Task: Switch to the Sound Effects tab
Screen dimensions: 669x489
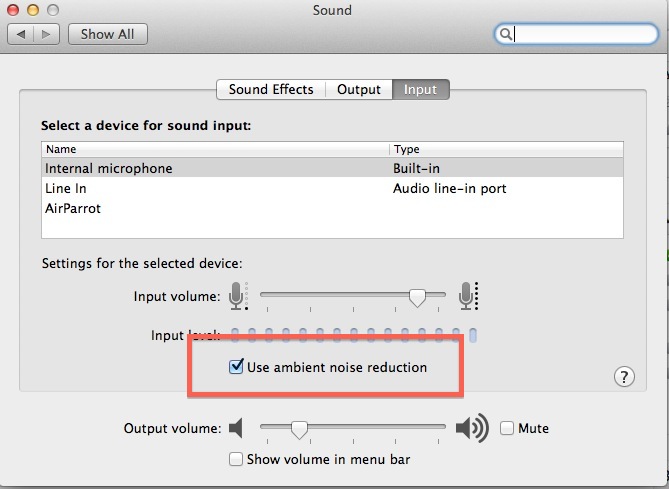Action: point(271,90)
